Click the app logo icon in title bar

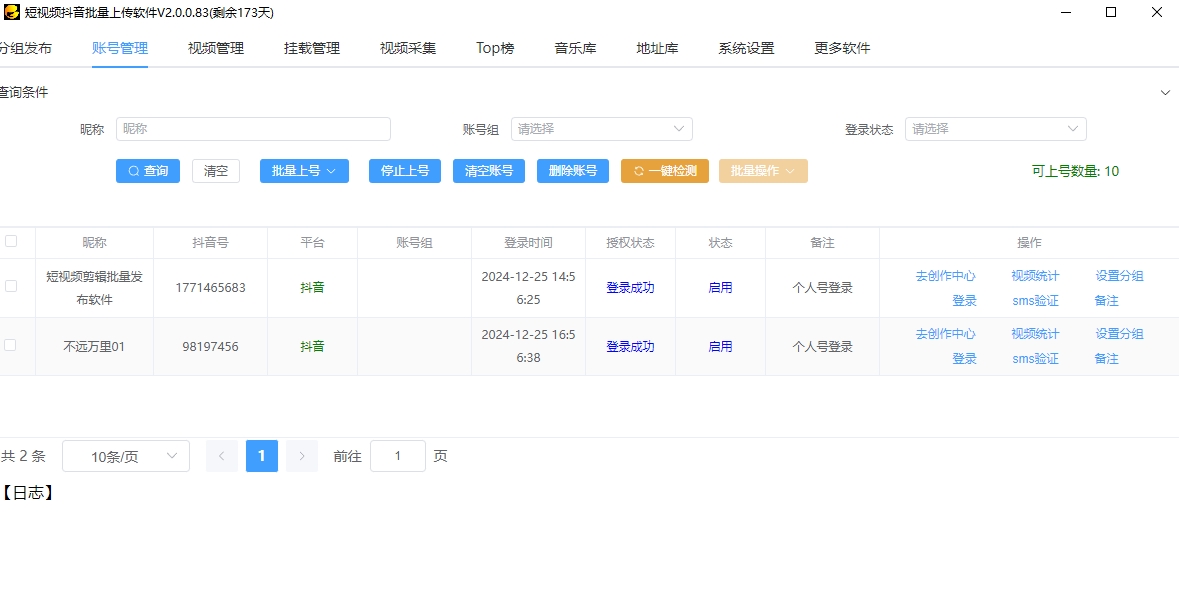click(x=11, y=13)
